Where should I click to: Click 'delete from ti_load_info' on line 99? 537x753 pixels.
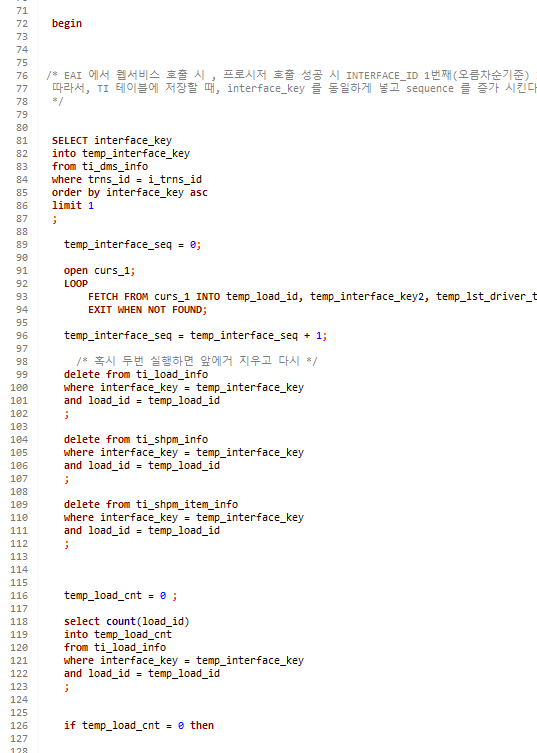click(x=136, y=375)
